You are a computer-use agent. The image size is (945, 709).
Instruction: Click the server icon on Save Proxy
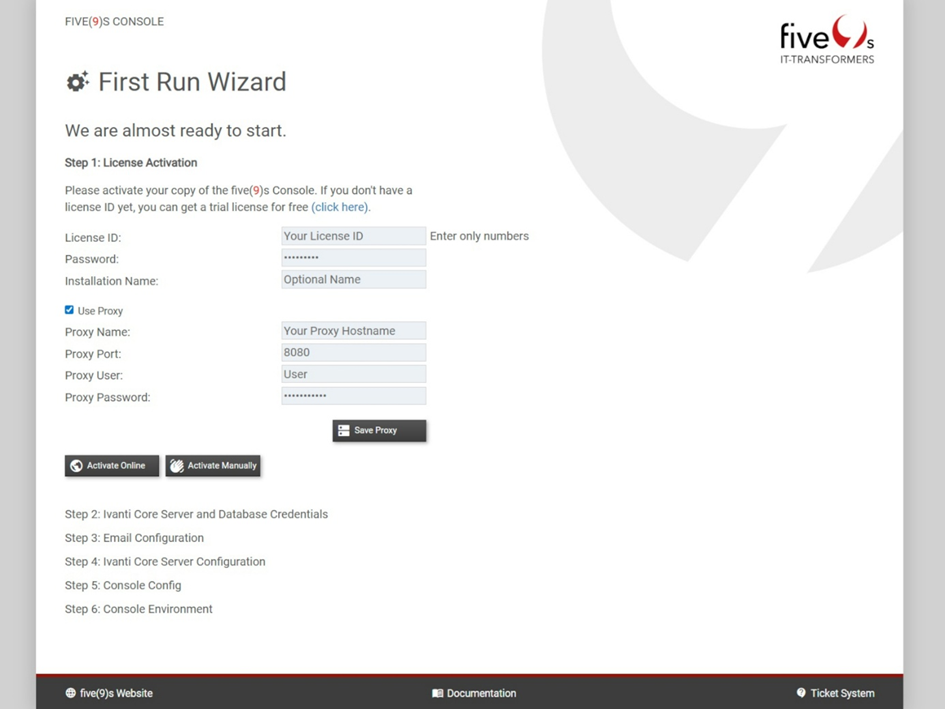click(x=344, y=430)
